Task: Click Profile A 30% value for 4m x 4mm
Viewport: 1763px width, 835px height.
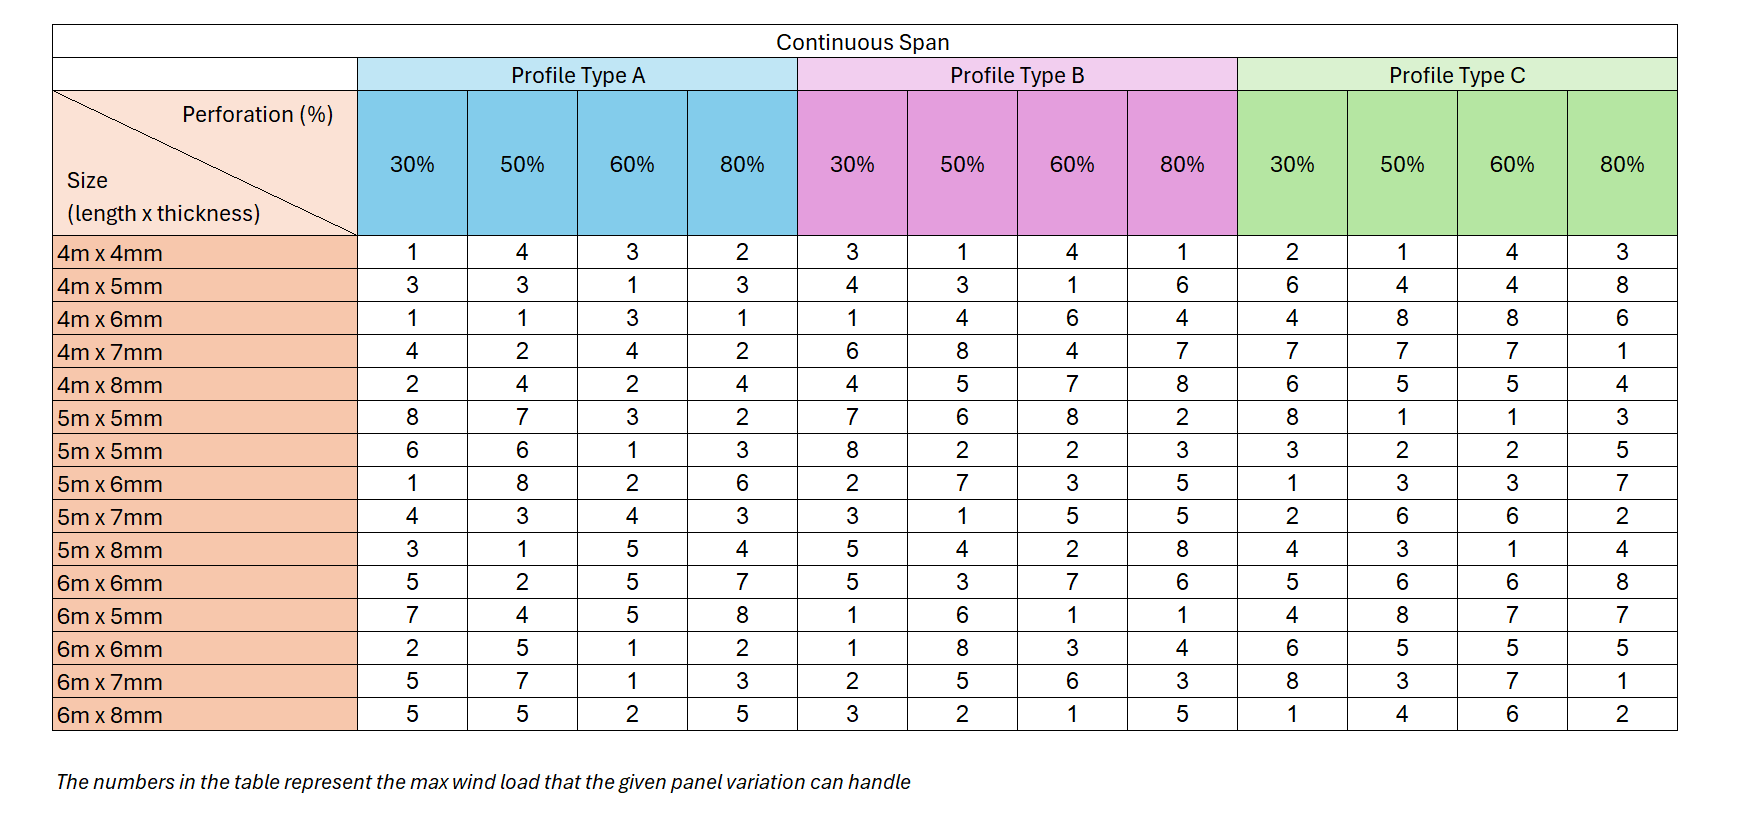Action: click(x=412, y=253)
